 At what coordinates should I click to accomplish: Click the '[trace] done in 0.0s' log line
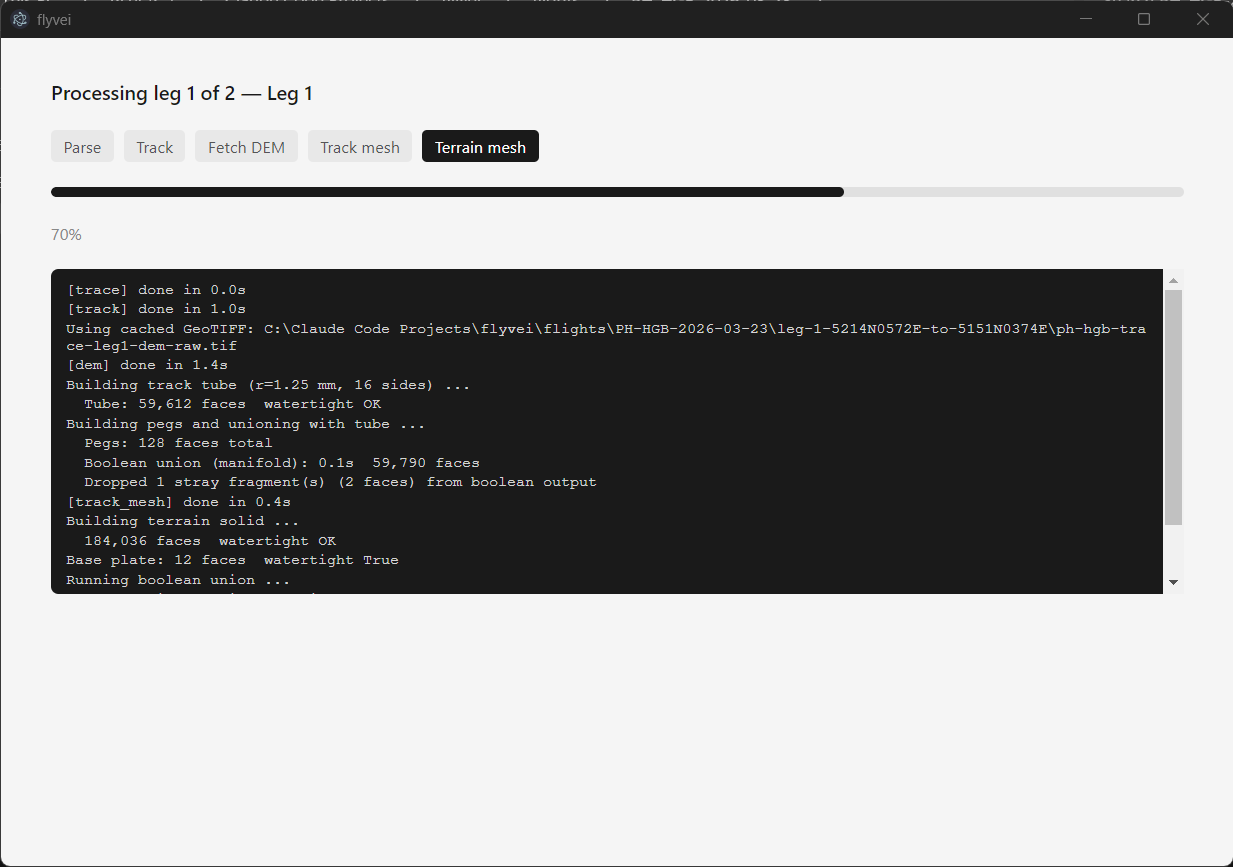[156, 290]
